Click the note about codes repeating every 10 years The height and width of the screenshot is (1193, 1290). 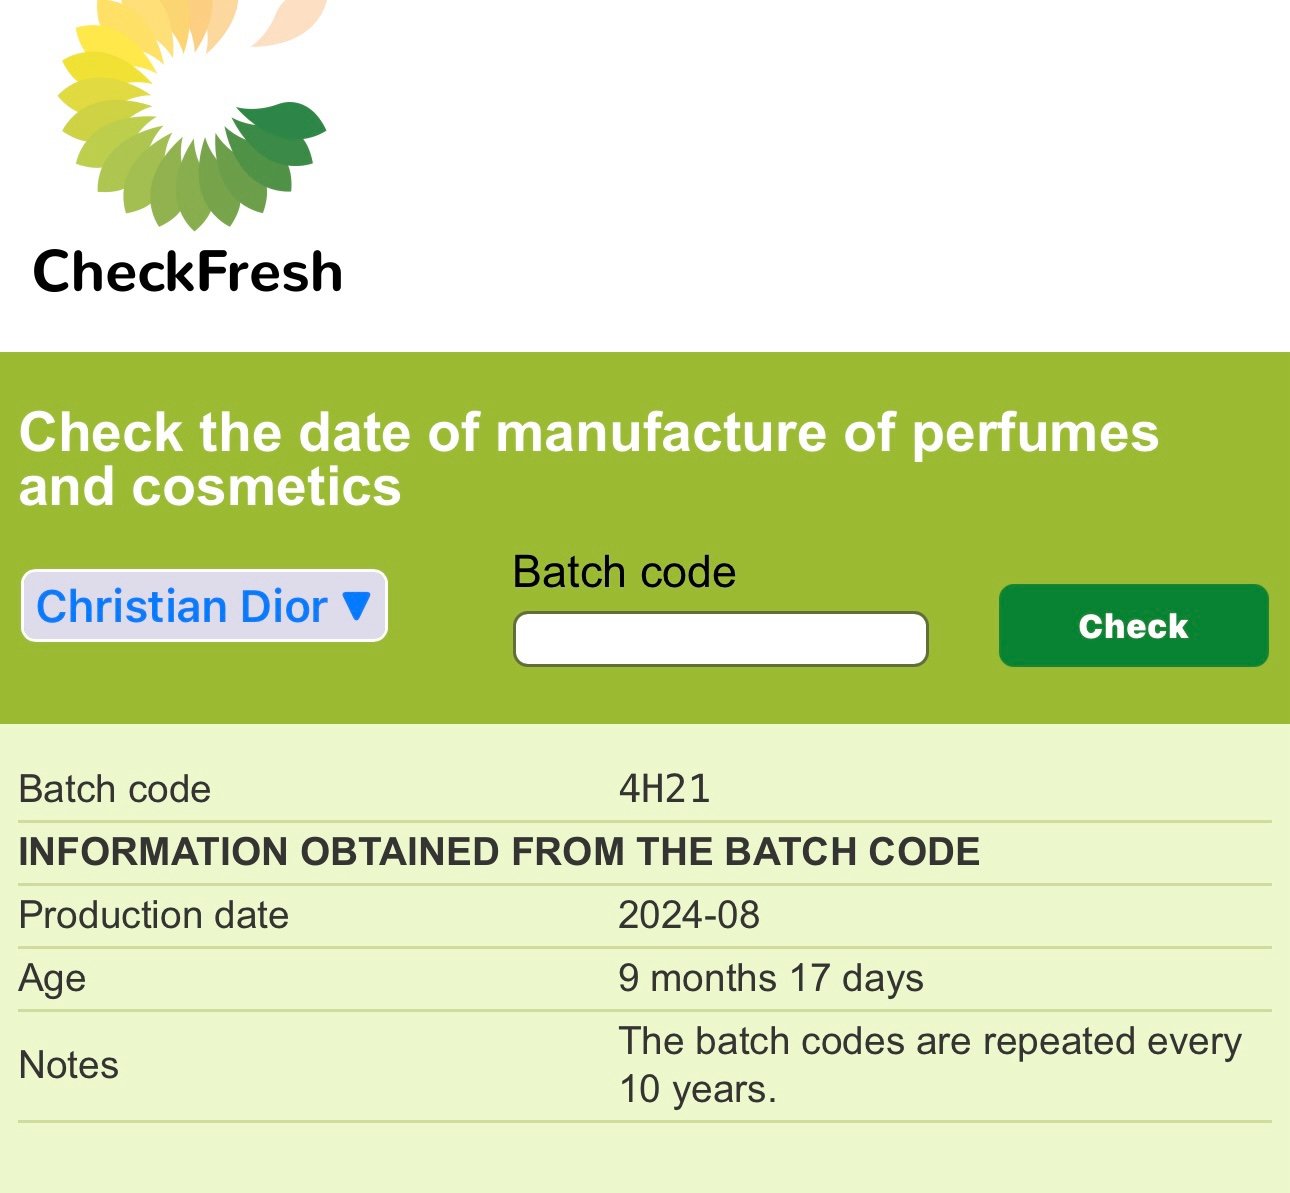coord(930,1065)
